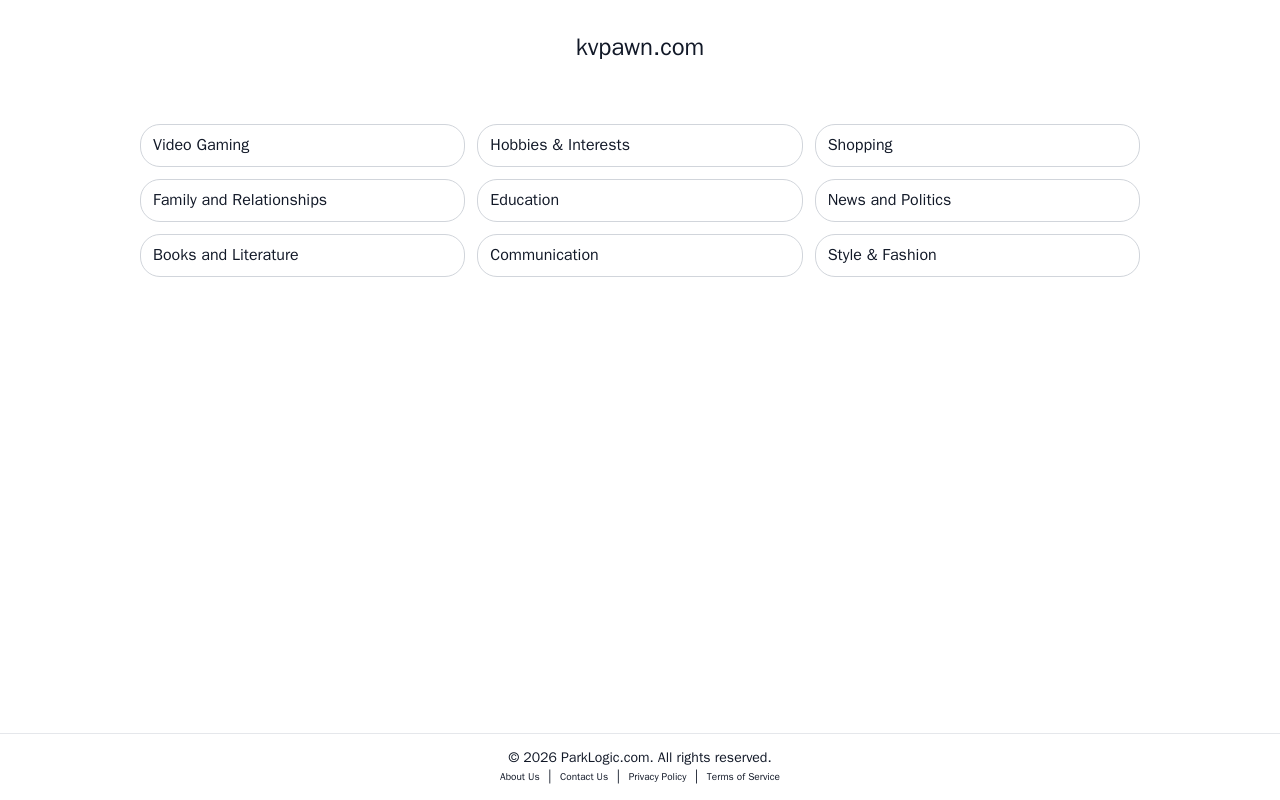Open the Terms of Service link
Screen dimensions: 1280x800
pos(743,777)
